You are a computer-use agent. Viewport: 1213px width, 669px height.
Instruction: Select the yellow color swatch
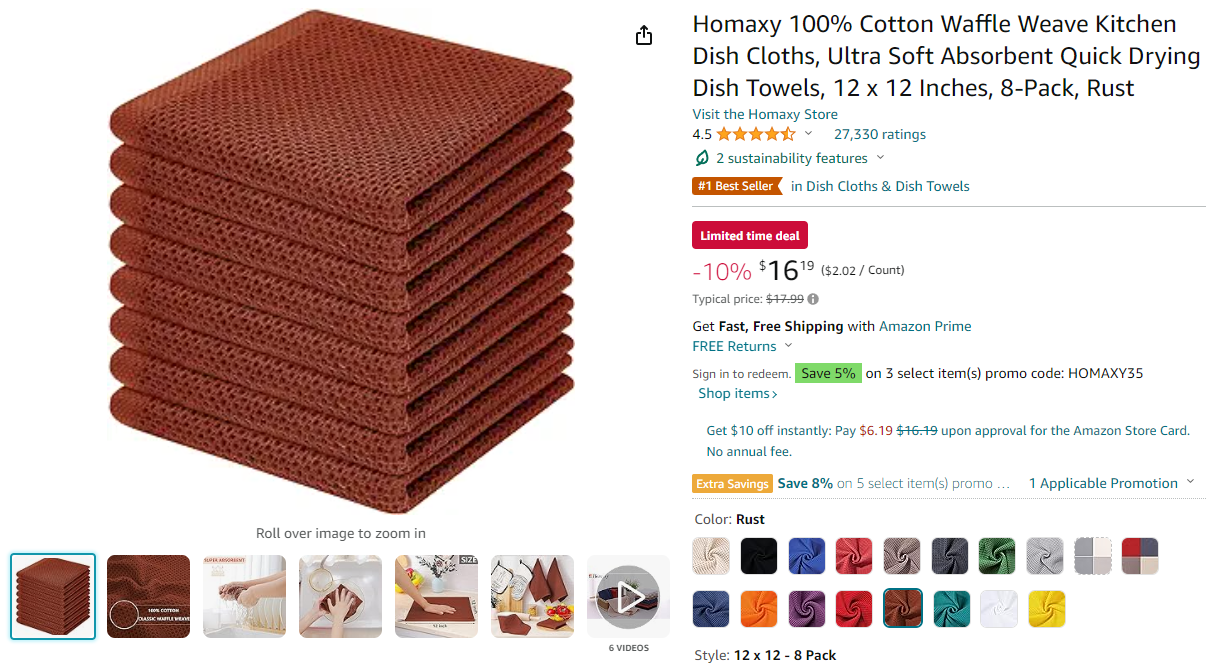[1046, 608]
